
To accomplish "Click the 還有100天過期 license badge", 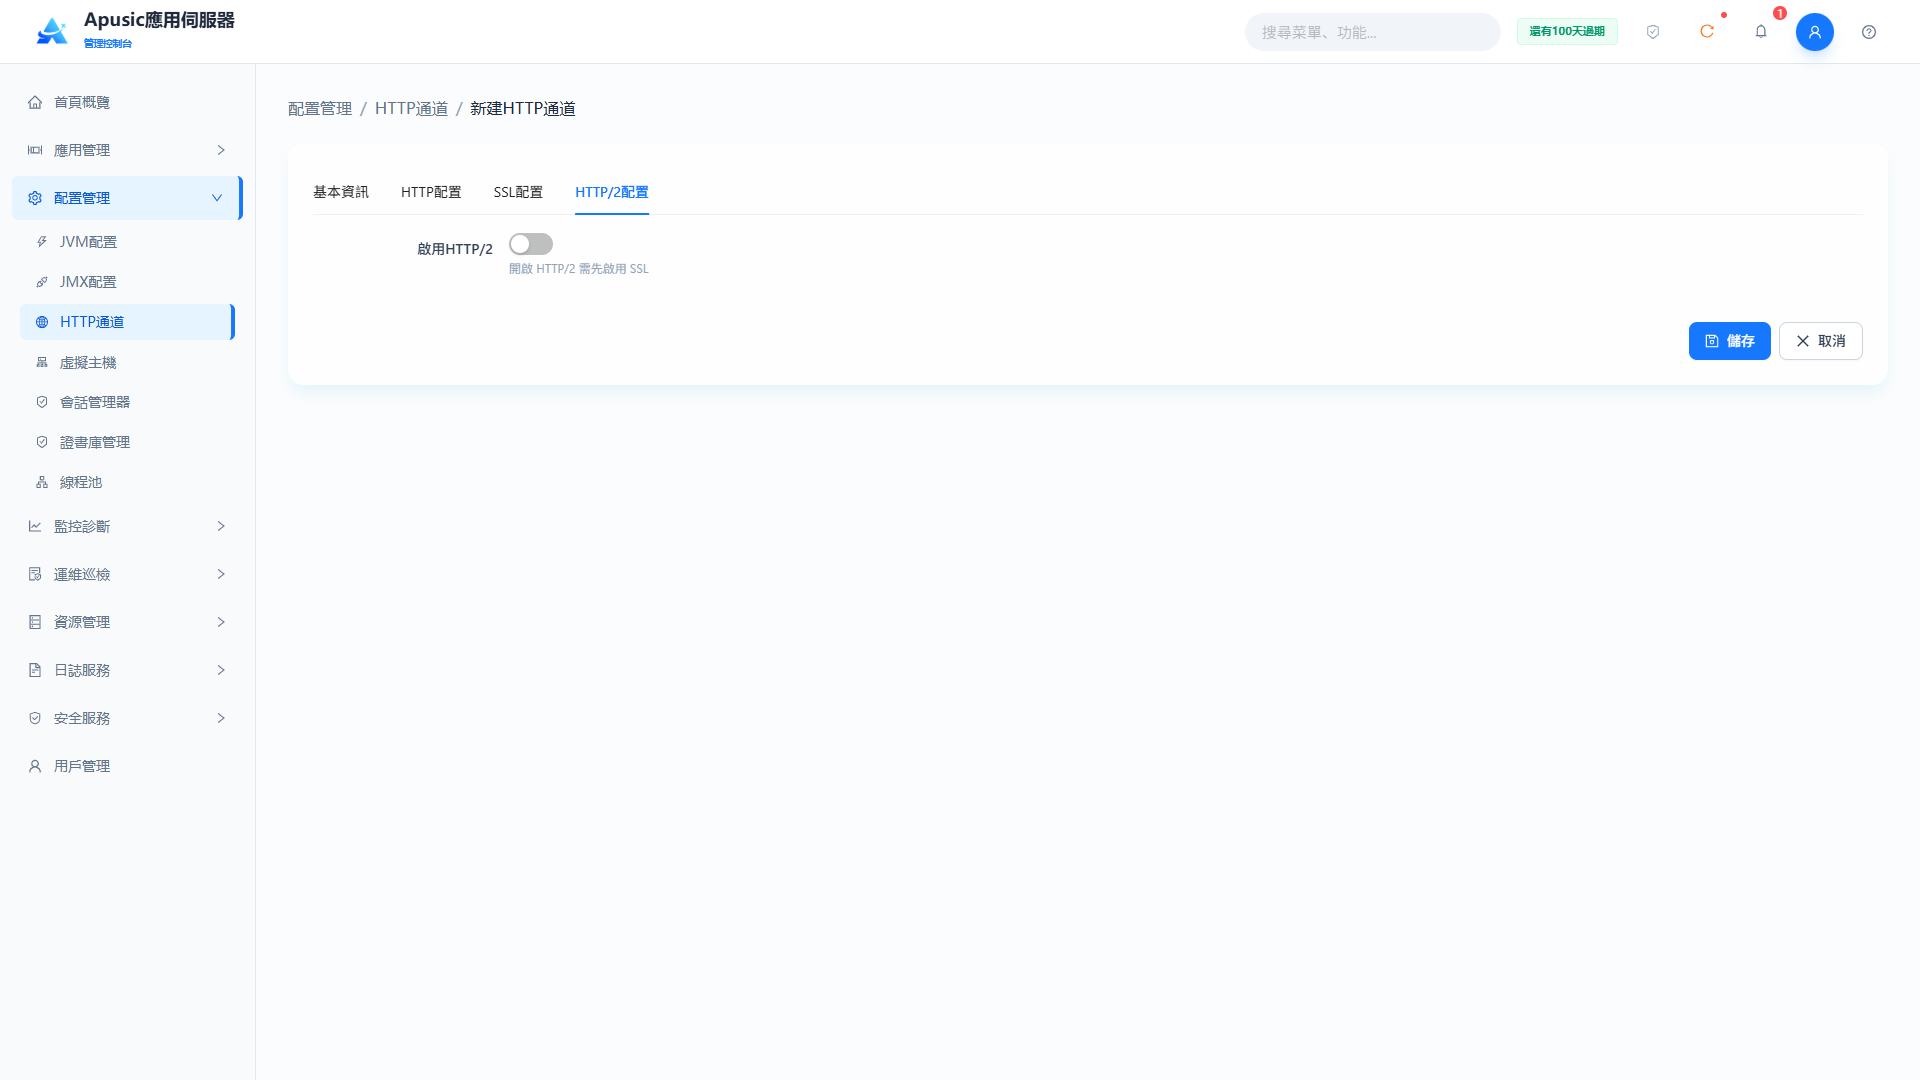I will click(1567, 32).
